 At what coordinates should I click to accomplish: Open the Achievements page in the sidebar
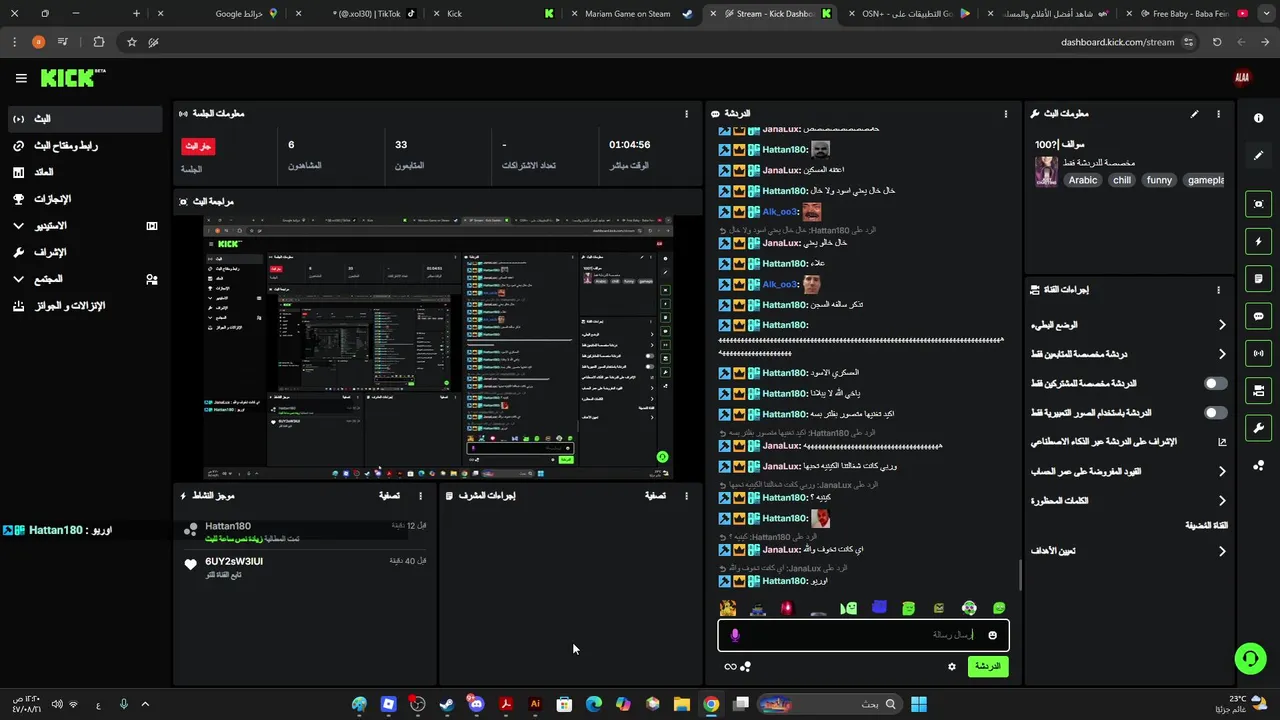tap(85, 199)
